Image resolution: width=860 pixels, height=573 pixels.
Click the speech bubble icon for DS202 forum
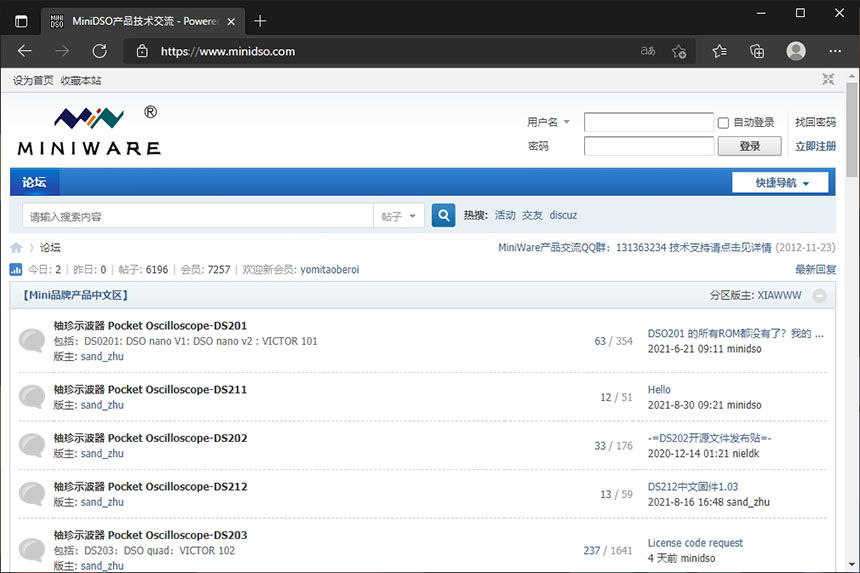click(32, 445)
